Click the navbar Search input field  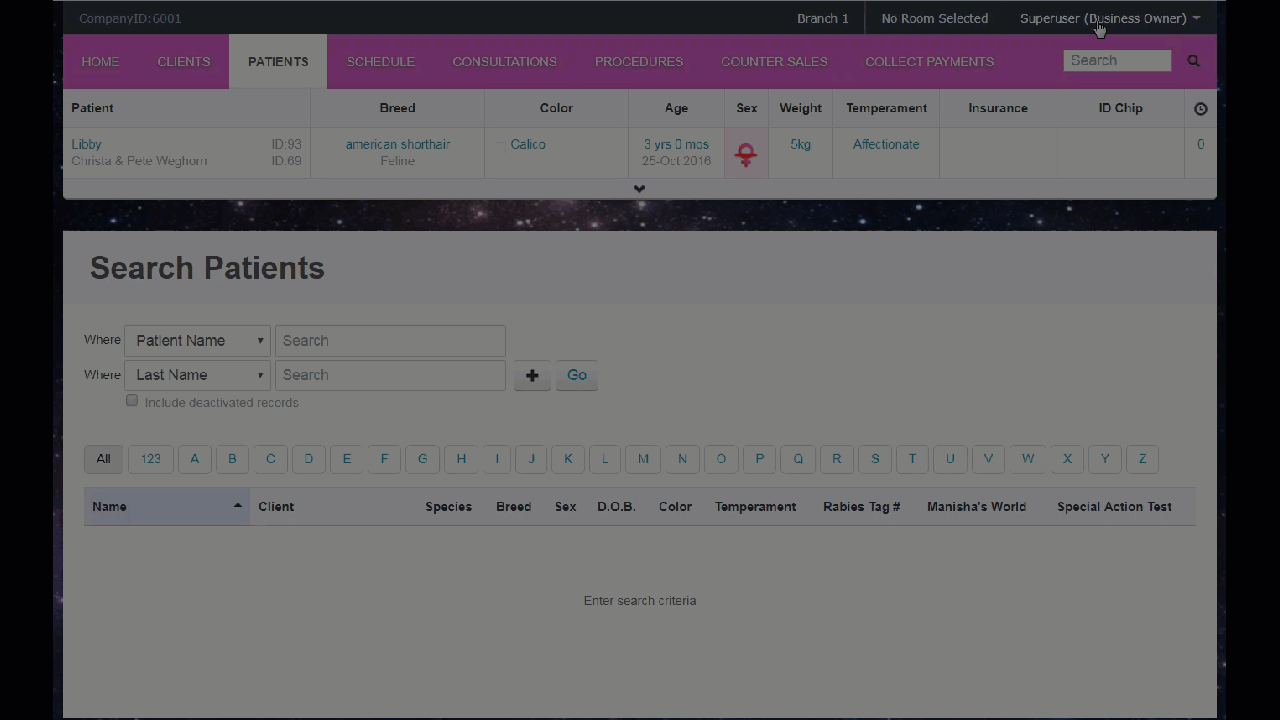(1117, 61)
